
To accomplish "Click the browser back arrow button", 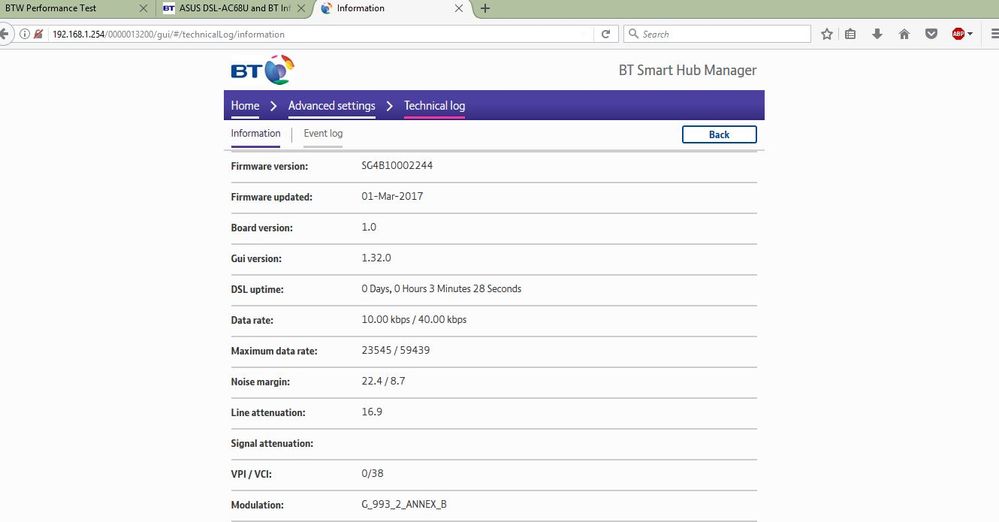I will [4, 34].
